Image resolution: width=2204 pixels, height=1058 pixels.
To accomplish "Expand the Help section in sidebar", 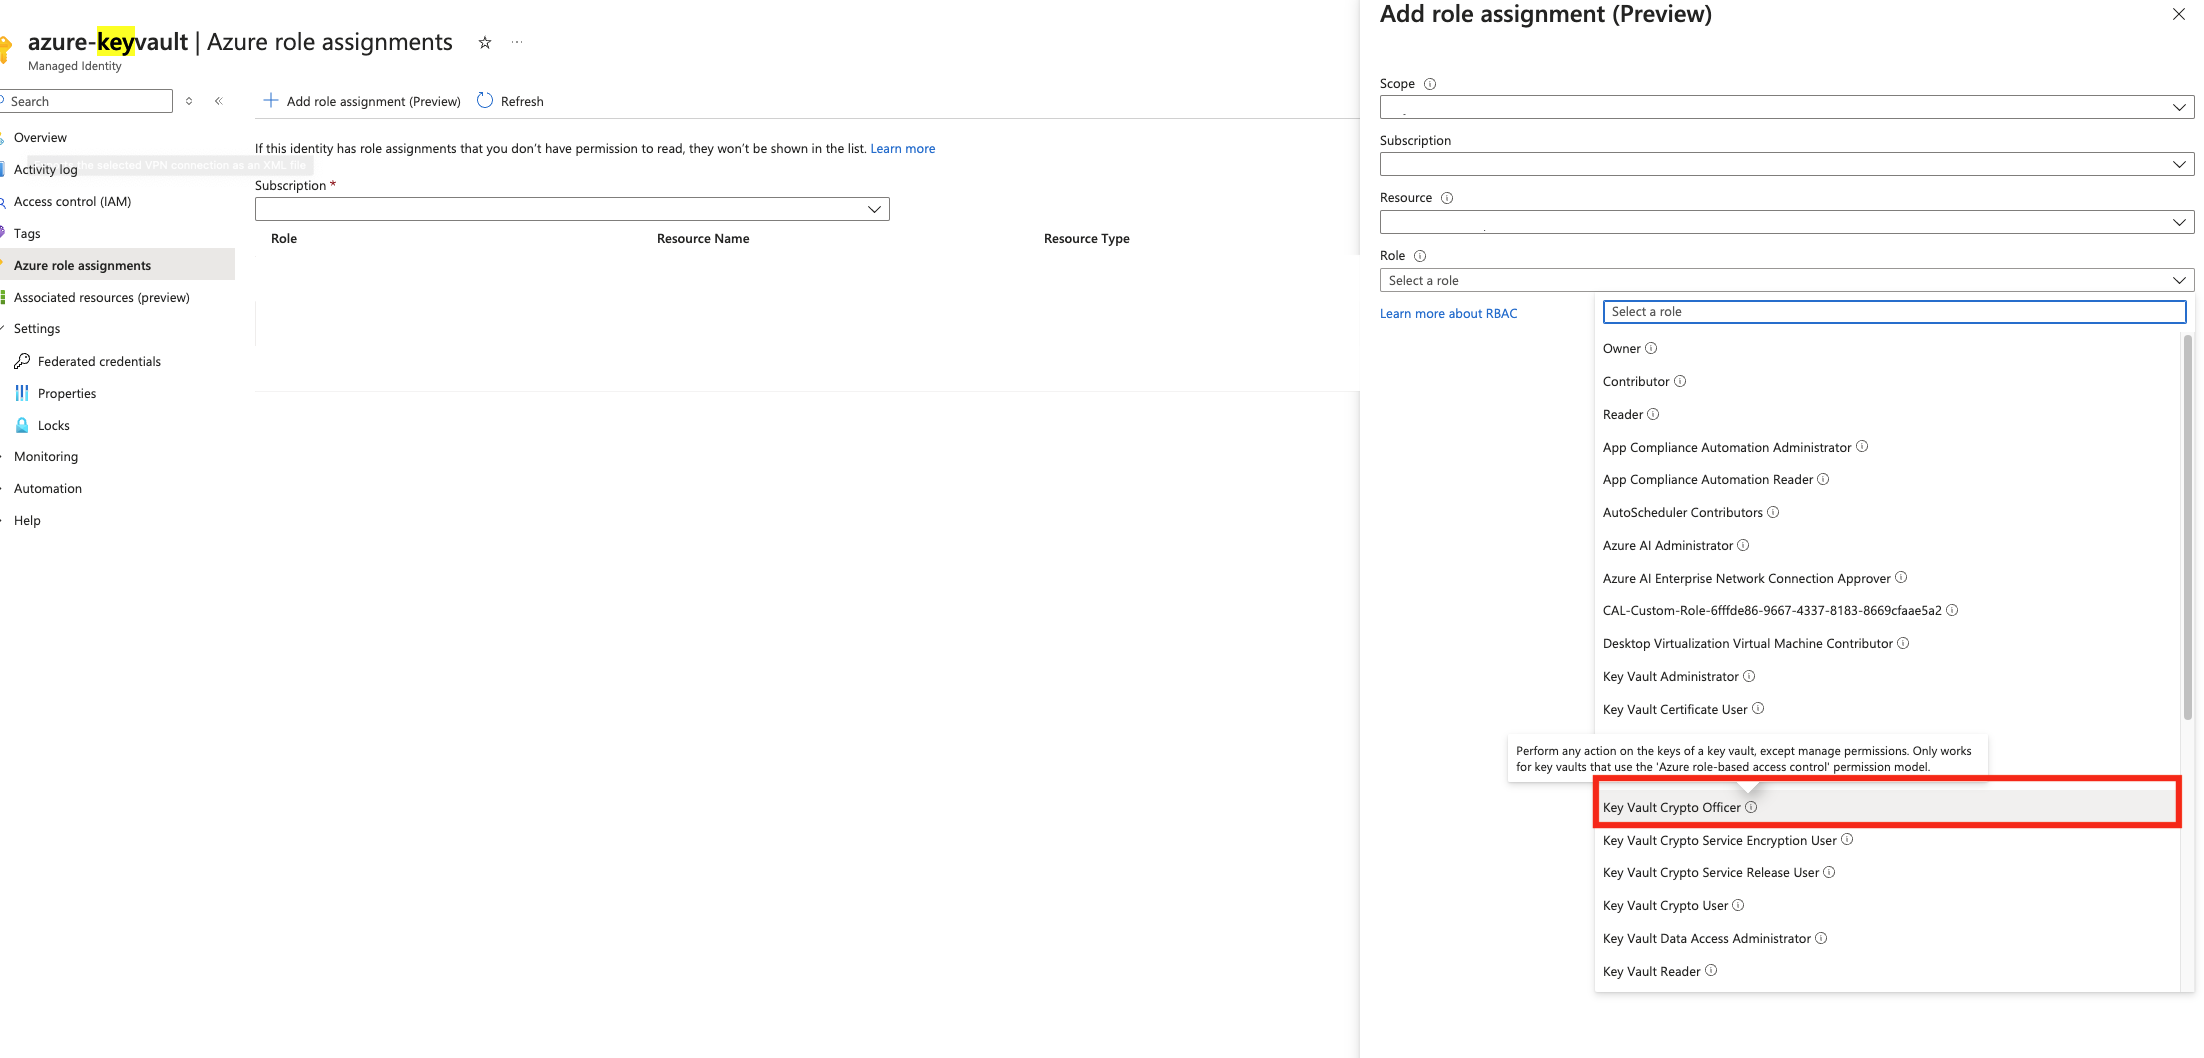I will 27,521.
